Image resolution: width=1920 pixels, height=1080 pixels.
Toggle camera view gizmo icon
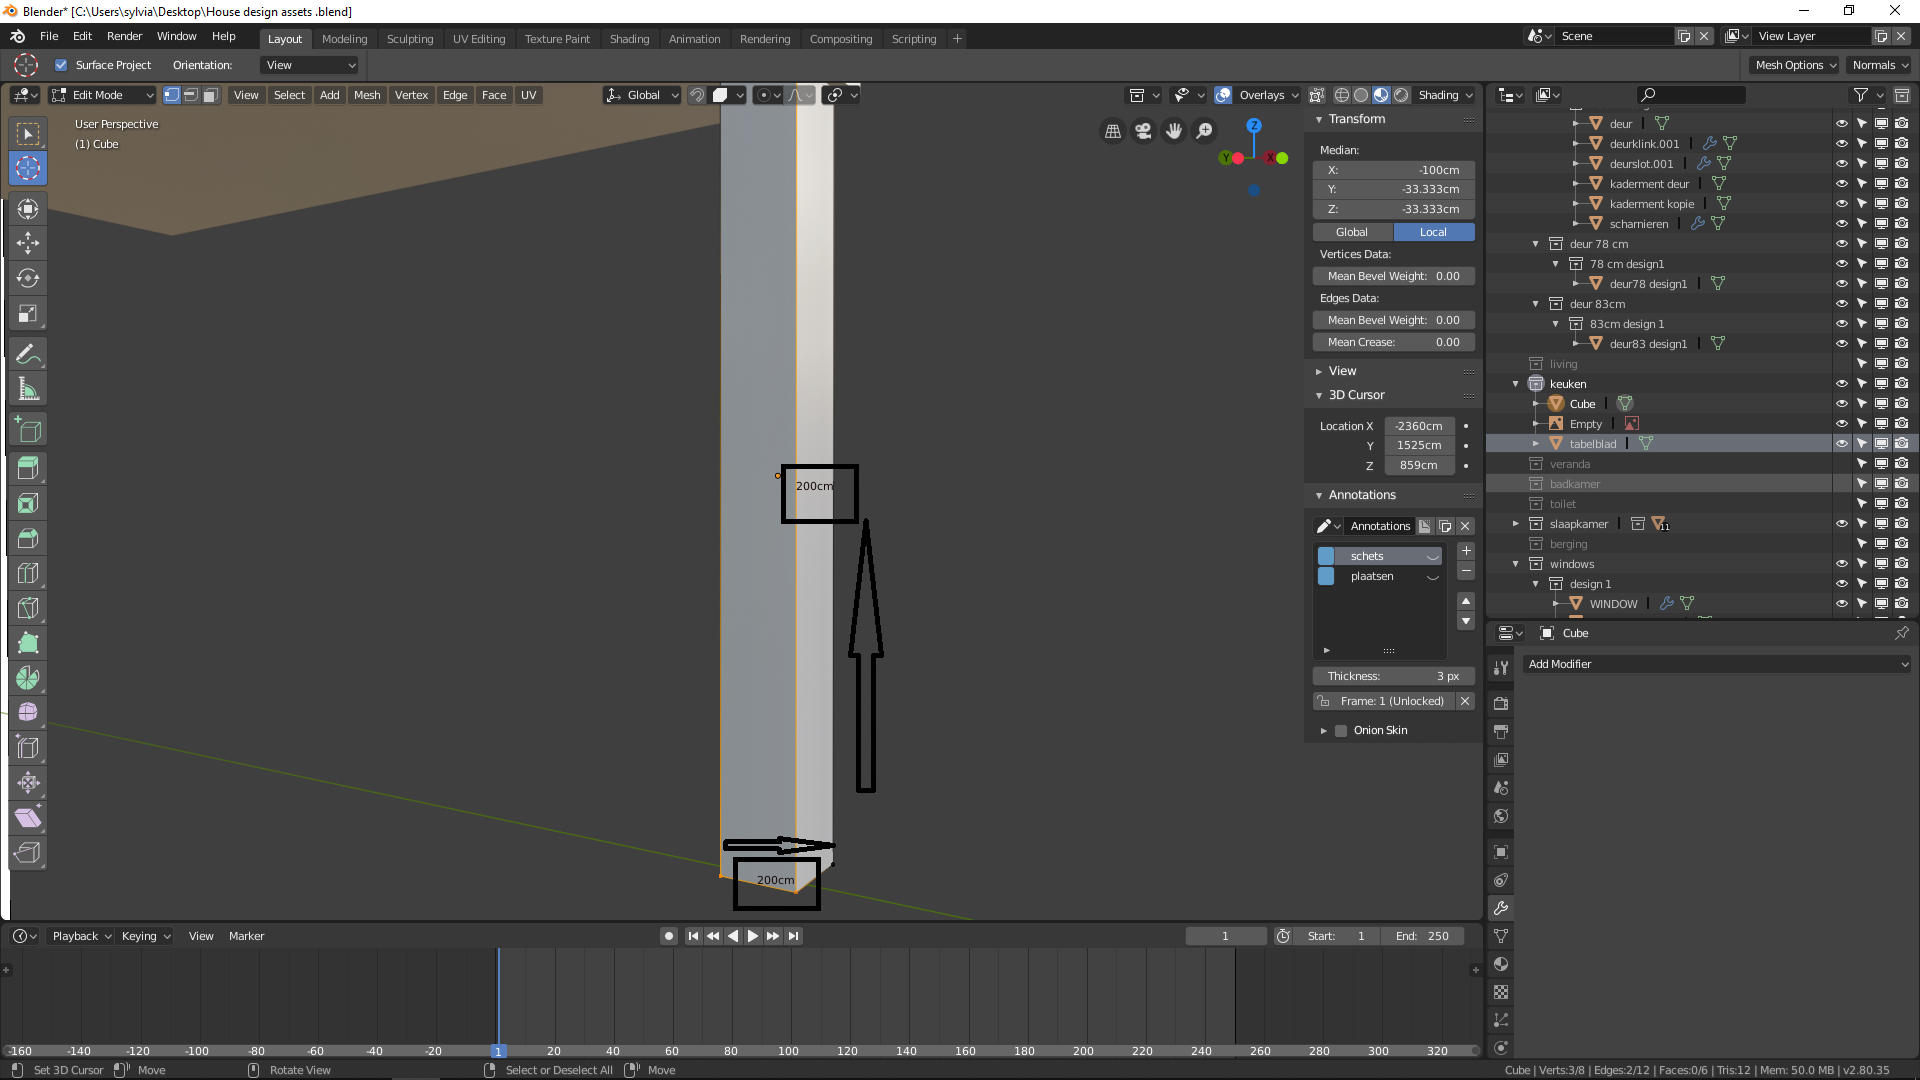click(x=1143, y=131)
